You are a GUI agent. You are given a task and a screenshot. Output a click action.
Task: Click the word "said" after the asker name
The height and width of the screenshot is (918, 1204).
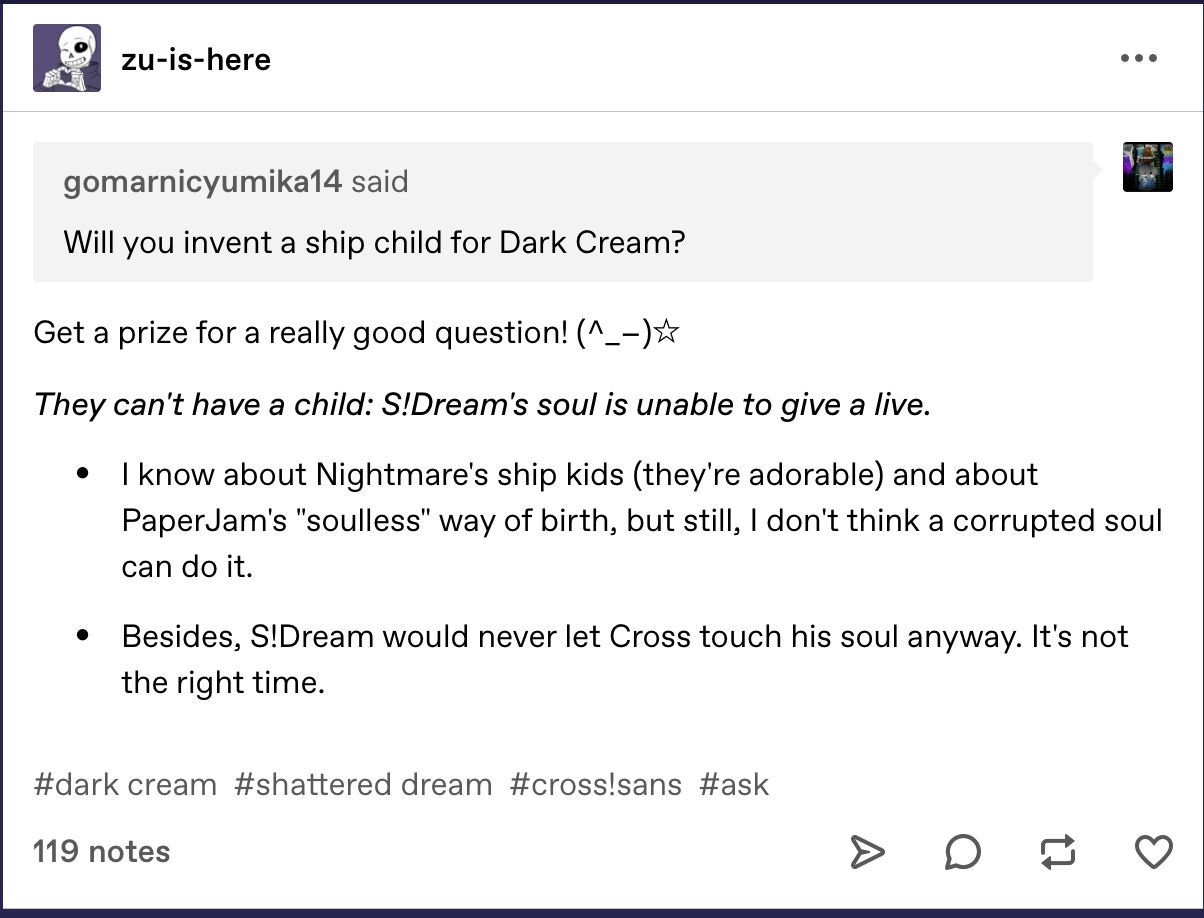click(380, 182)
